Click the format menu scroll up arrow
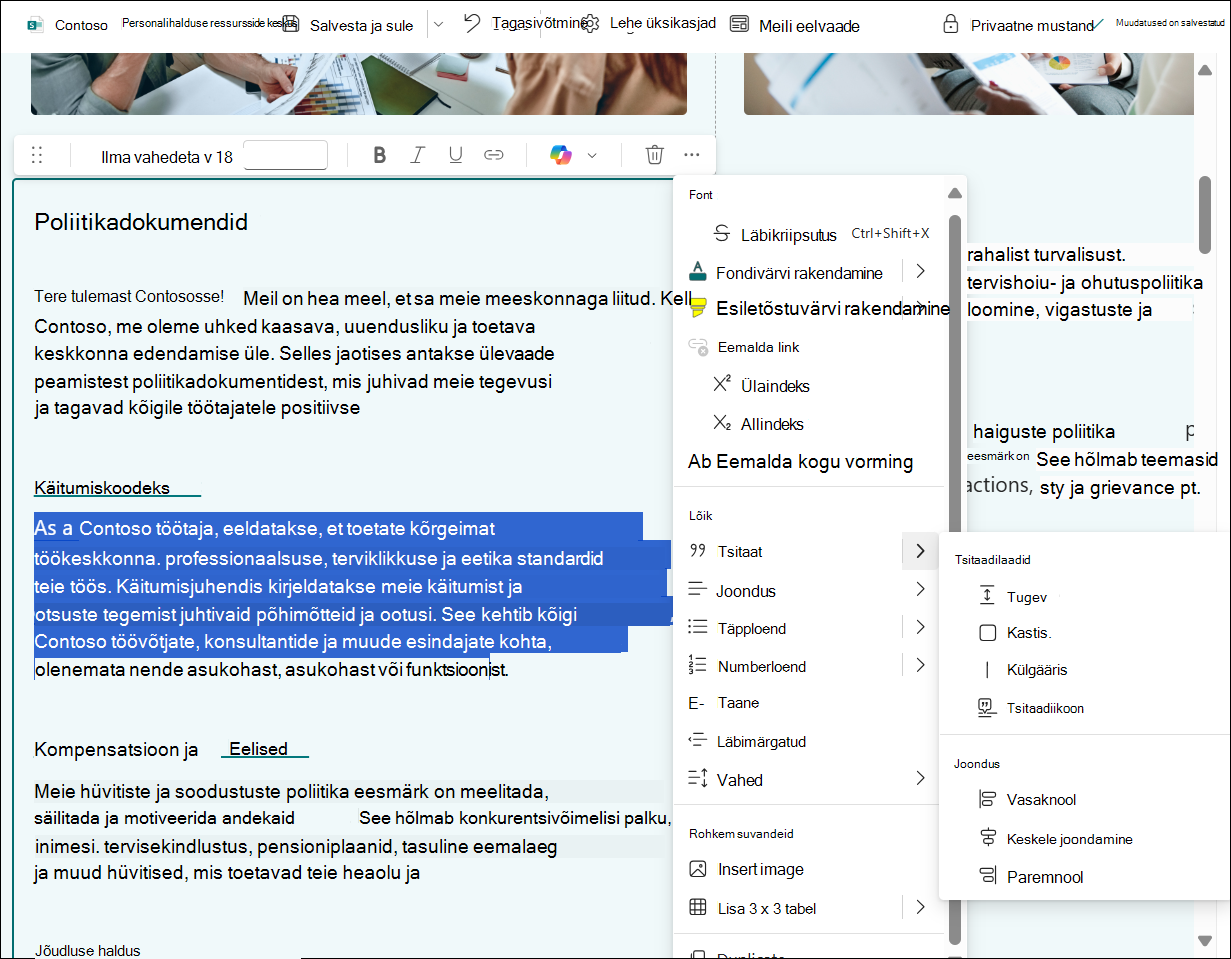The image size is (1231, 959). pyautogui.click(x=955, y=193)
